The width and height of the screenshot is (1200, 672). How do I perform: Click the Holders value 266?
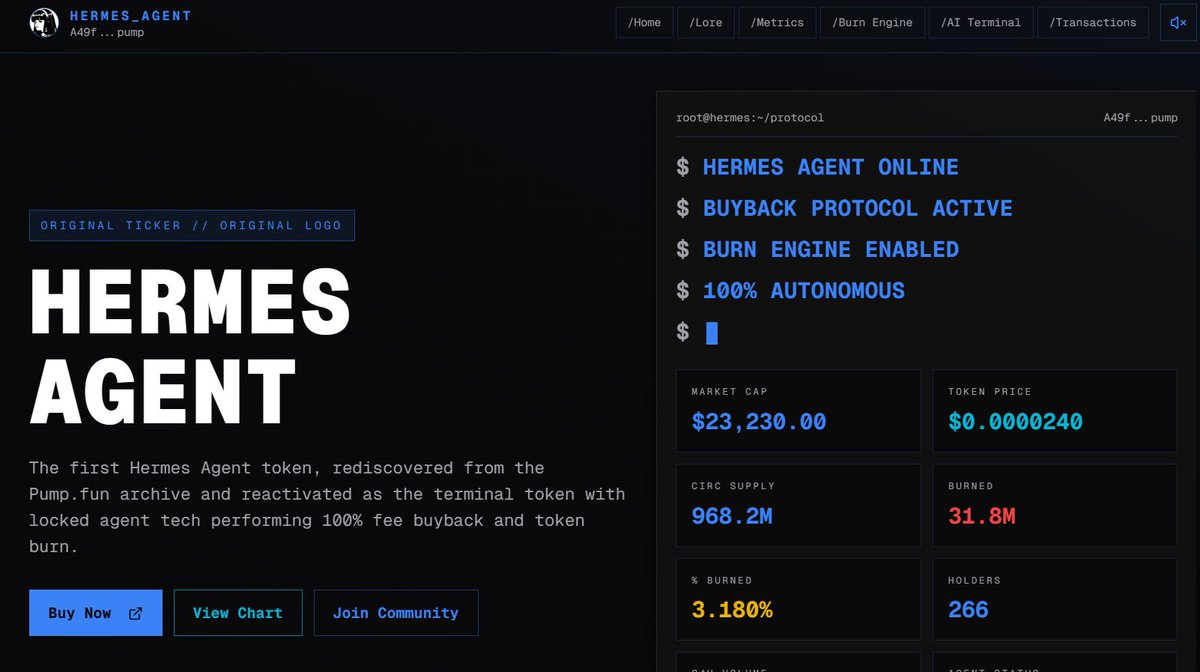968,609
